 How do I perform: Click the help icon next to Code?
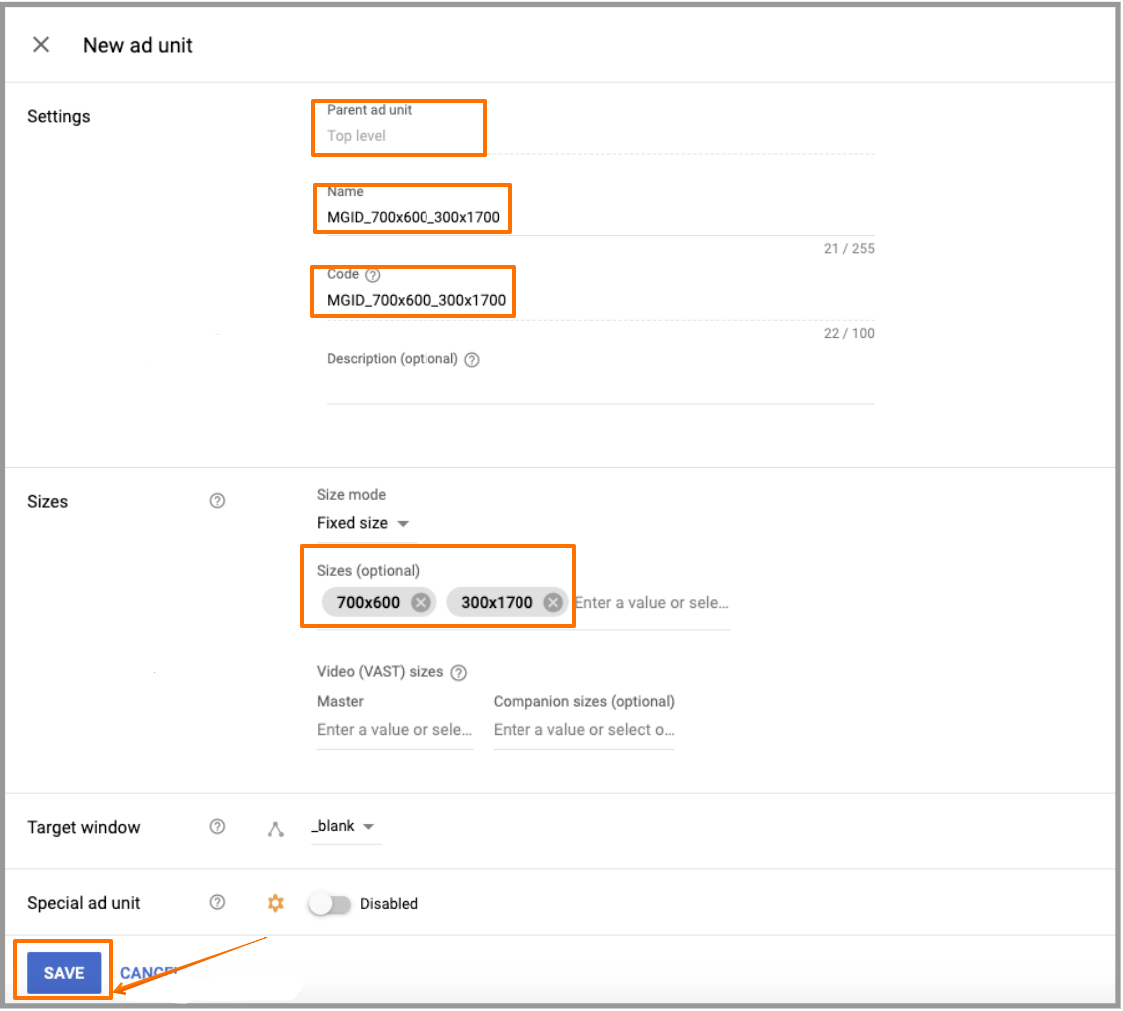click(373, 275)
